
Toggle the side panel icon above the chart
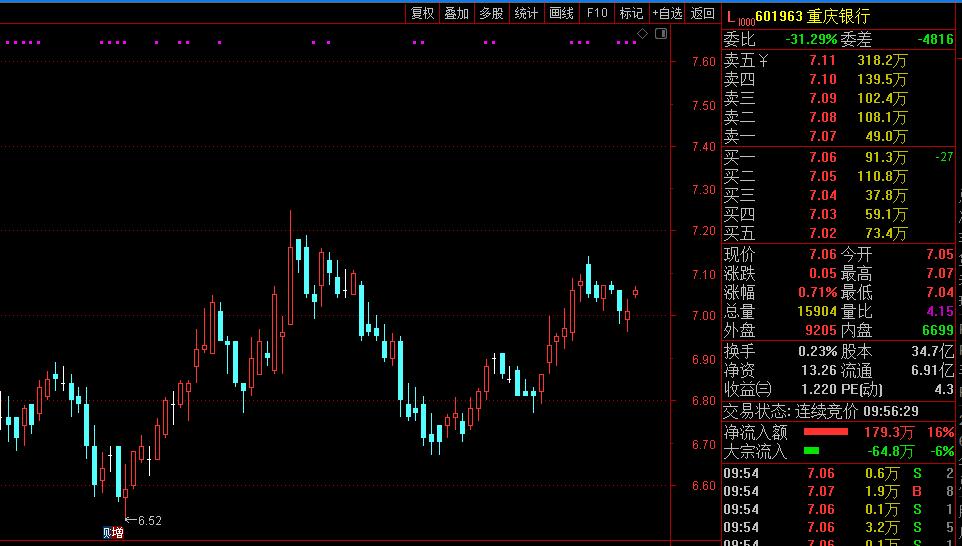point(659,34)
